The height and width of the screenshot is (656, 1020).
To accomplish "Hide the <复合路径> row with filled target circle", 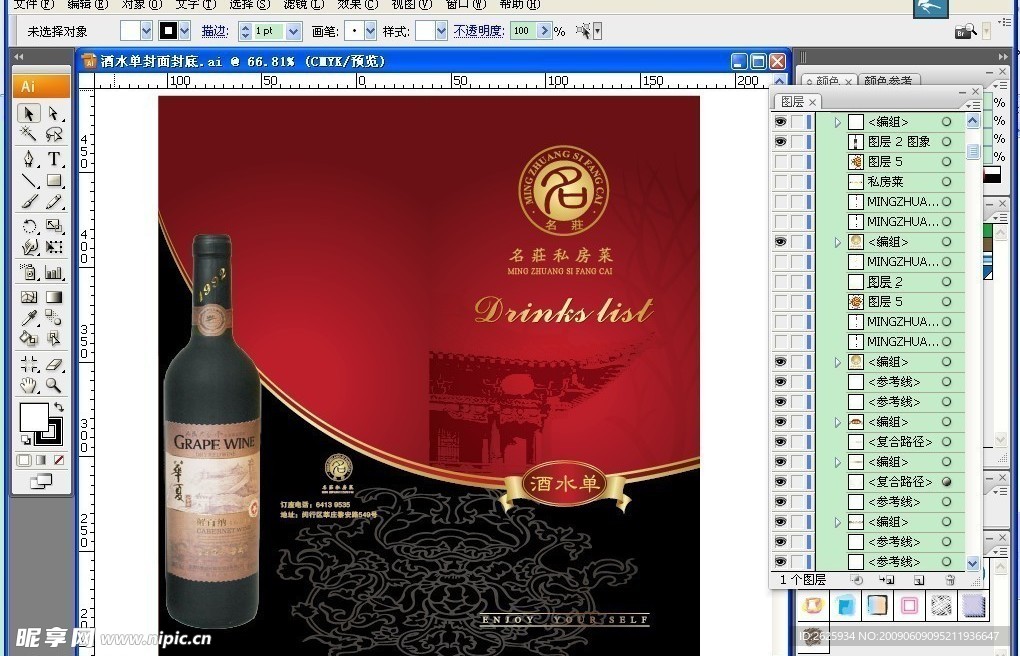I will 781,482.
